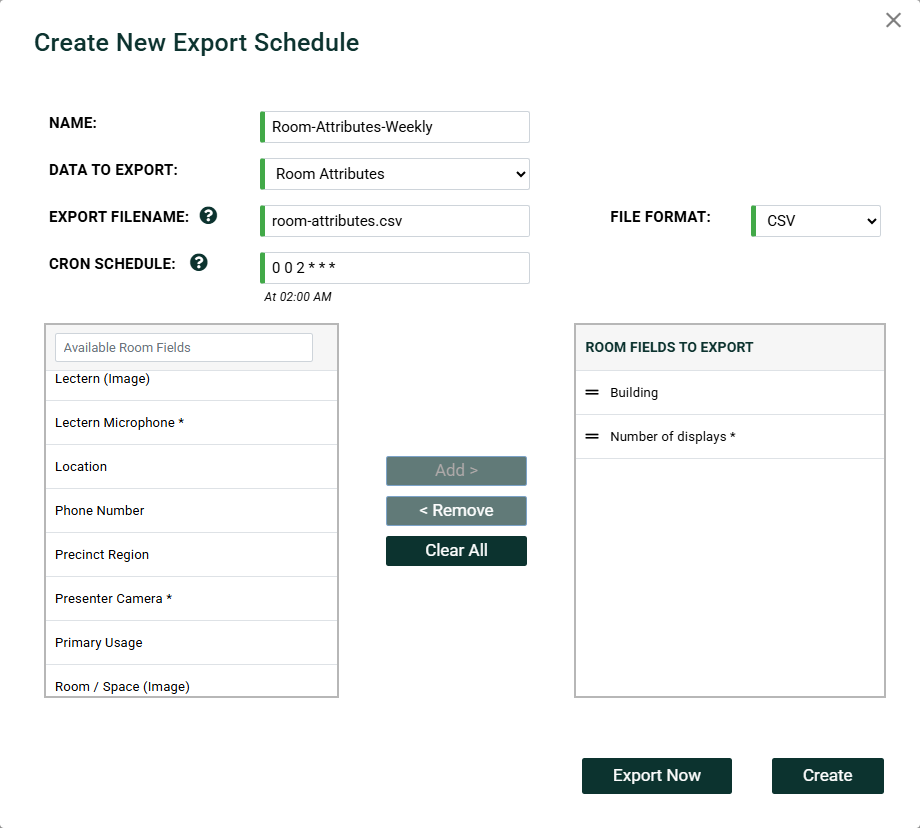Select Location in available fields
The image size is (920, 828).
191,467
